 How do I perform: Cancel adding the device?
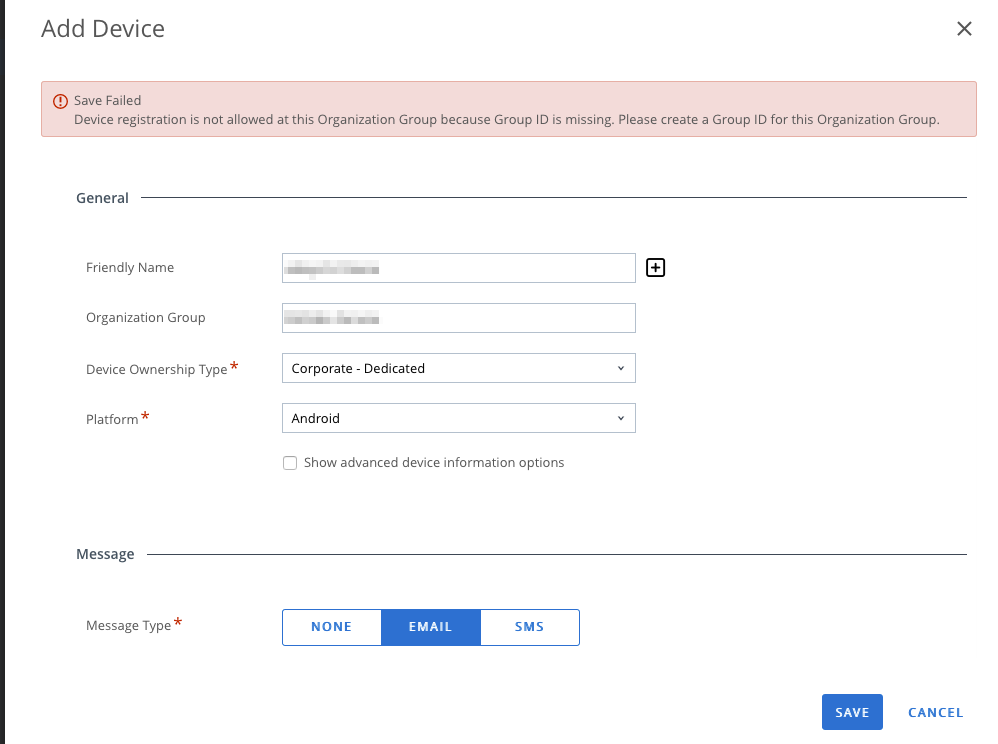click(936, 712)
